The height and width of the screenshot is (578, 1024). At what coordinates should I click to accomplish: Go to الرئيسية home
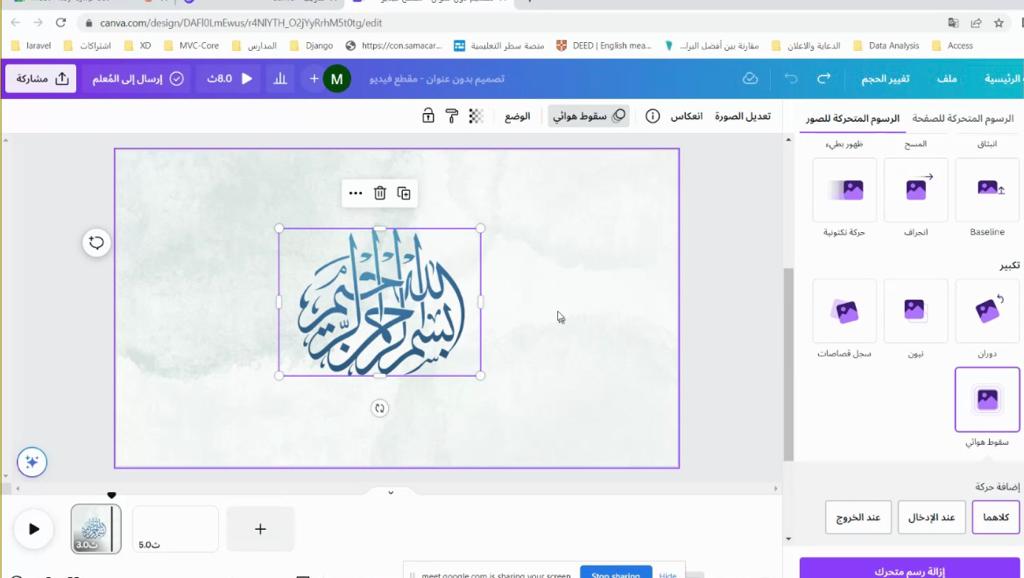click(x=1003, y=78)
